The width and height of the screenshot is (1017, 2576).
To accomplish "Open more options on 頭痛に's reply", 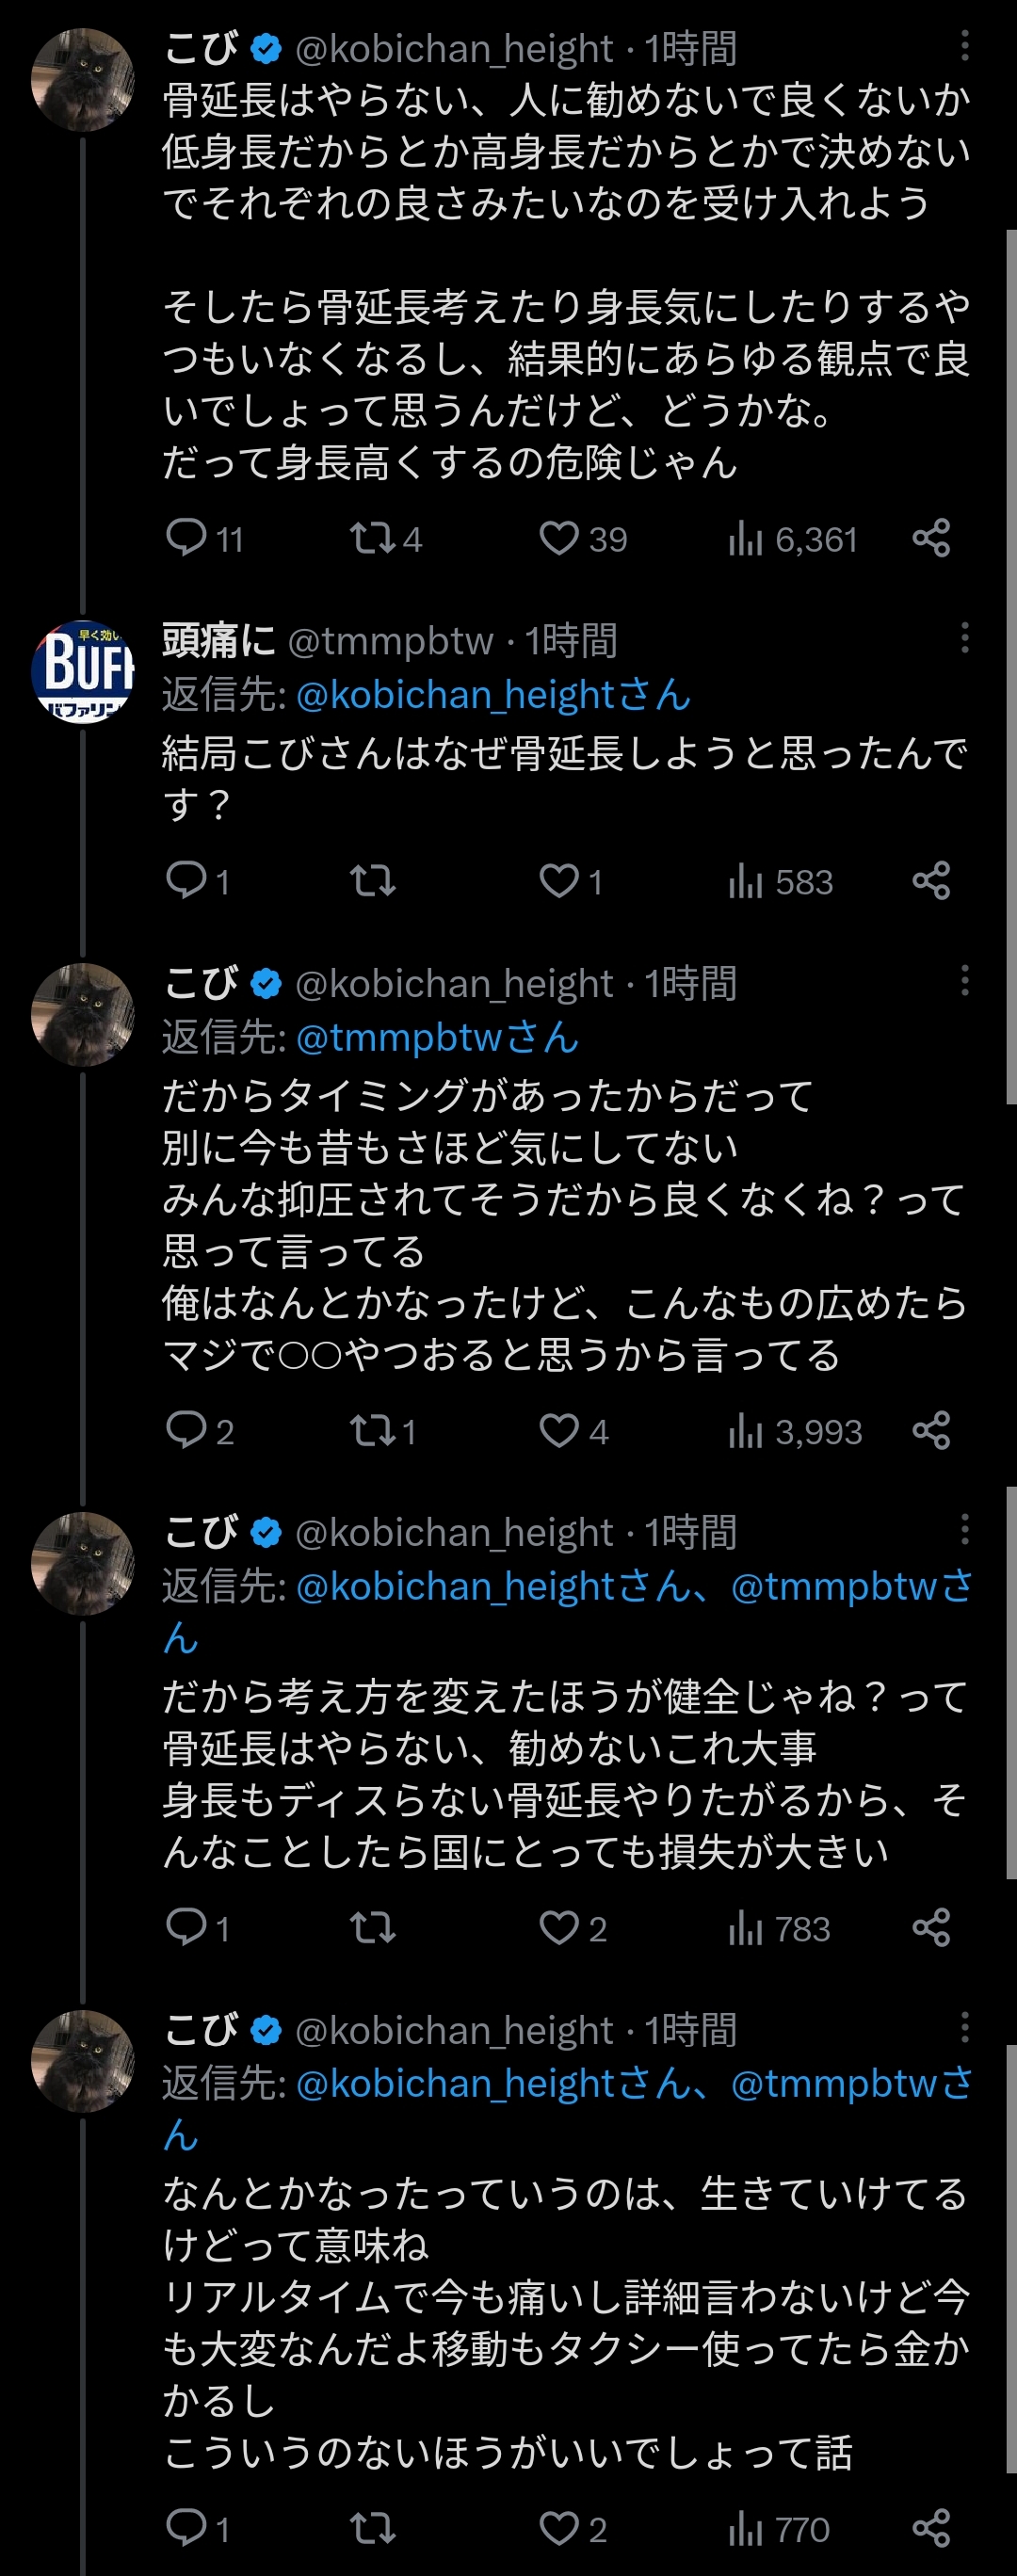I will [964, 637].
